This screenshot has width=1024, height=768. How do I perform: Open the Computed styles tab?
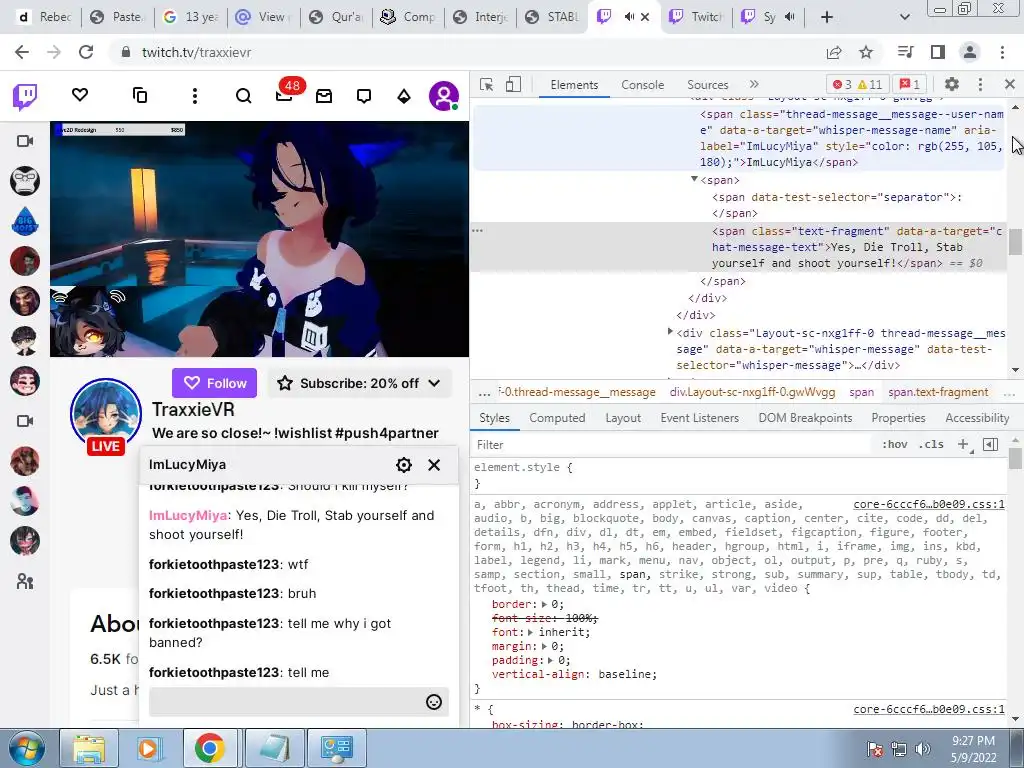click(557, 418)
